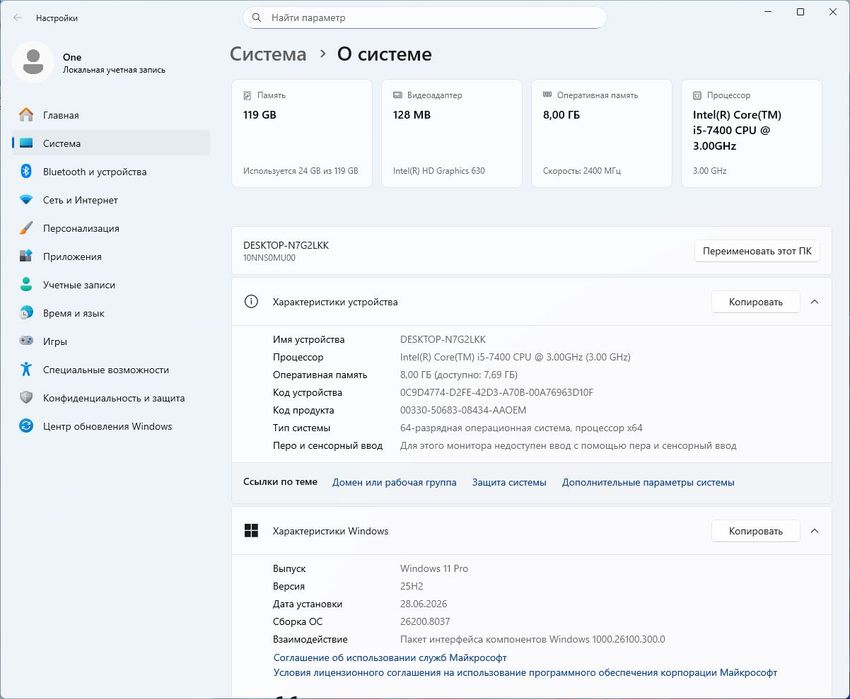
Task: Click Система in the breadcrumb
Action: [268, 54]
